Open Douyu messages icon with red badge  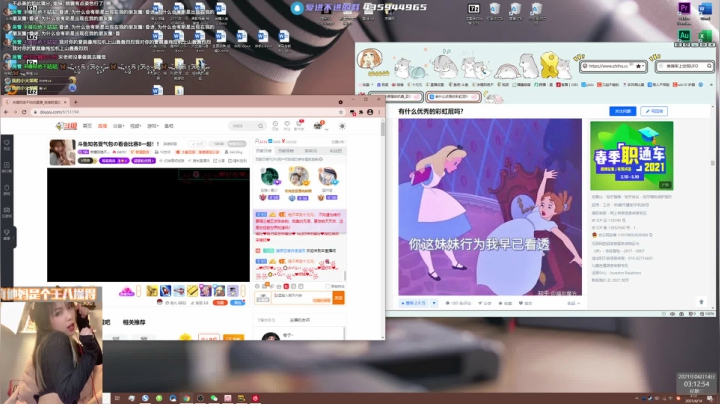[299, 125]
